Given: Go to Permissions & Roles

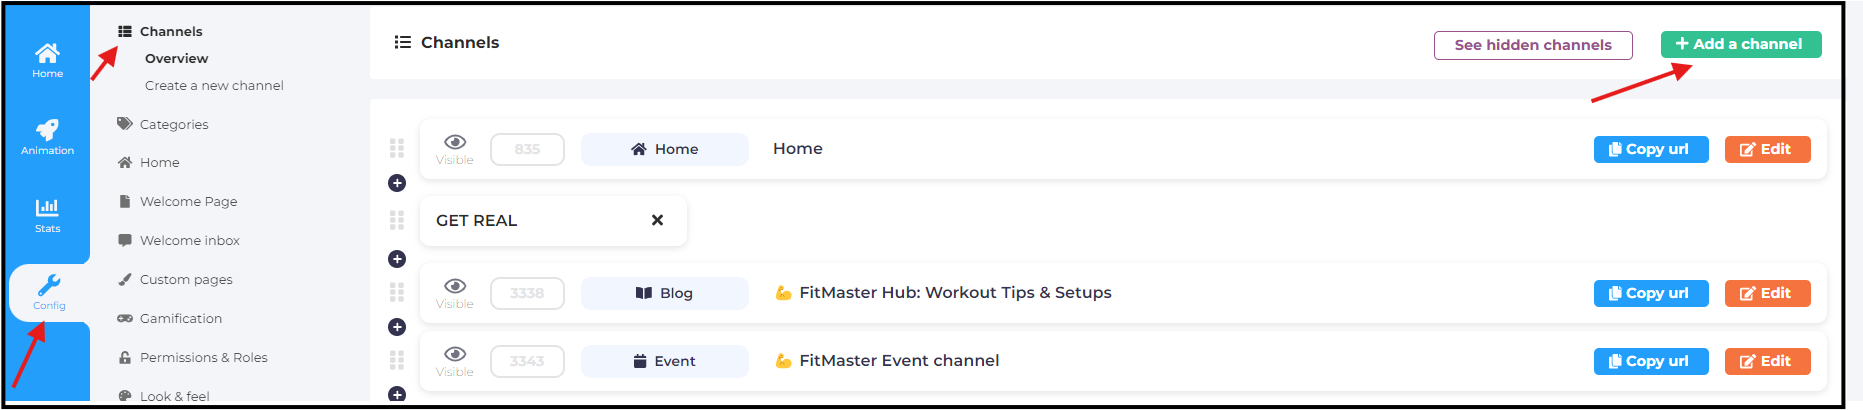Looking at the screenshot, I should [203, 357].
